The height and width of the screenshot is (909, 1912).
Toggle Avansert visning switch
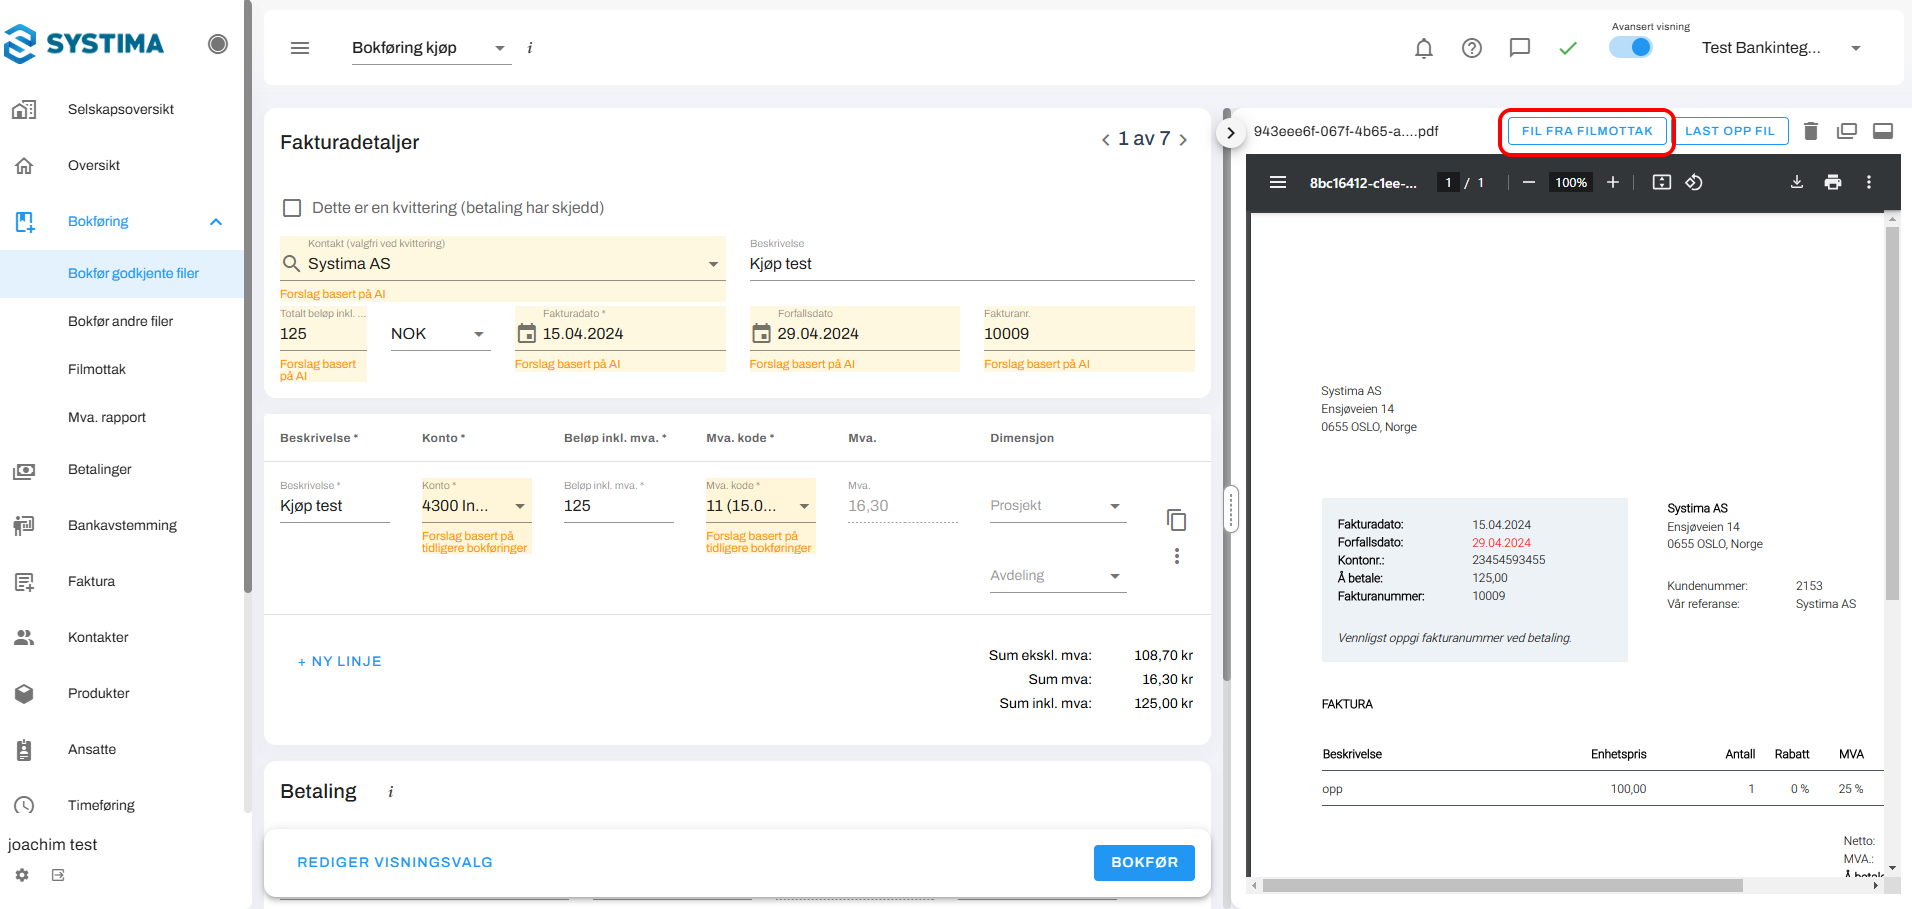1631,47
